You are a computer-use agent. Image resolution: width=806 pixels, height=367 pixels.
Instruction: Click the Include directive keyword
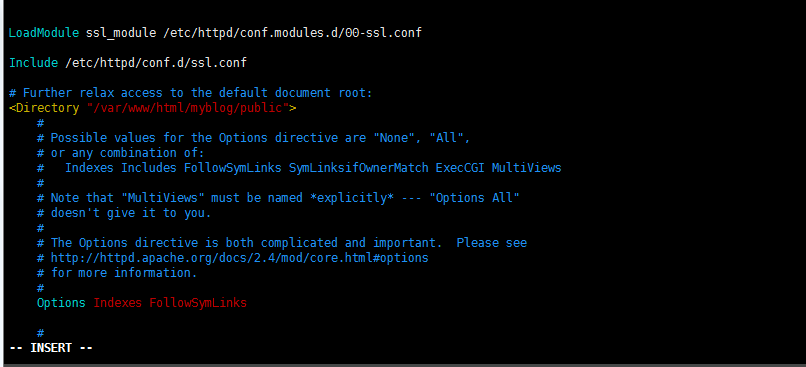[33, 63]
